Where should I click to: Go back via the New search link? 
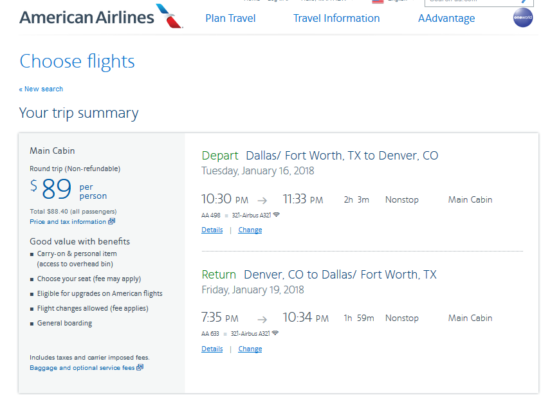tap(41, 89)
